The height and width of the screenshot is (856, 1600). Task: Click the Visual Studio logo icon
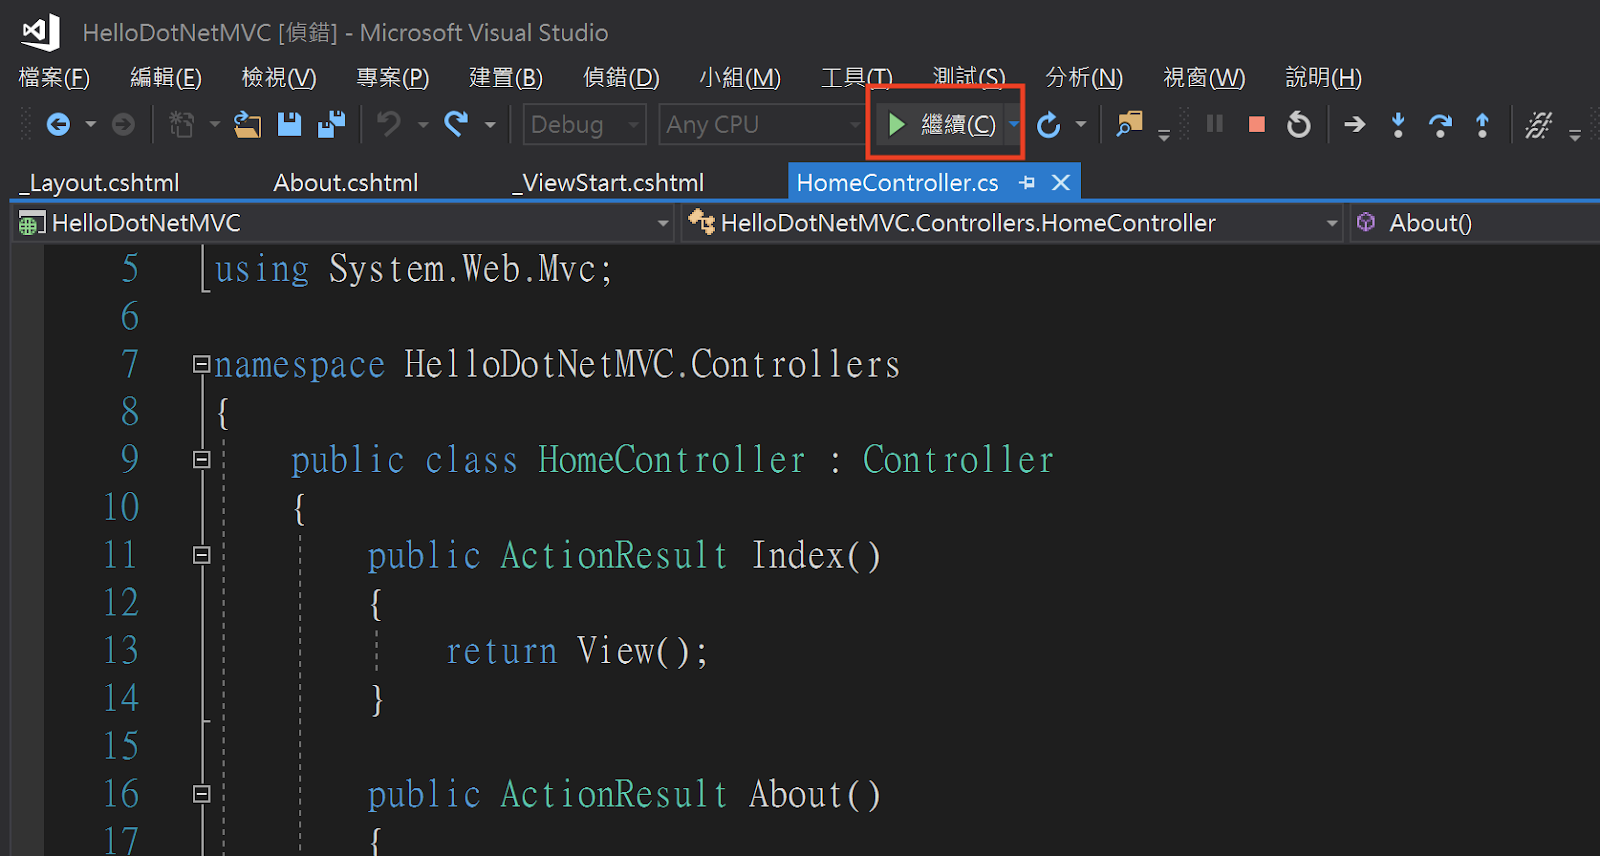click(x=40, y=32)
